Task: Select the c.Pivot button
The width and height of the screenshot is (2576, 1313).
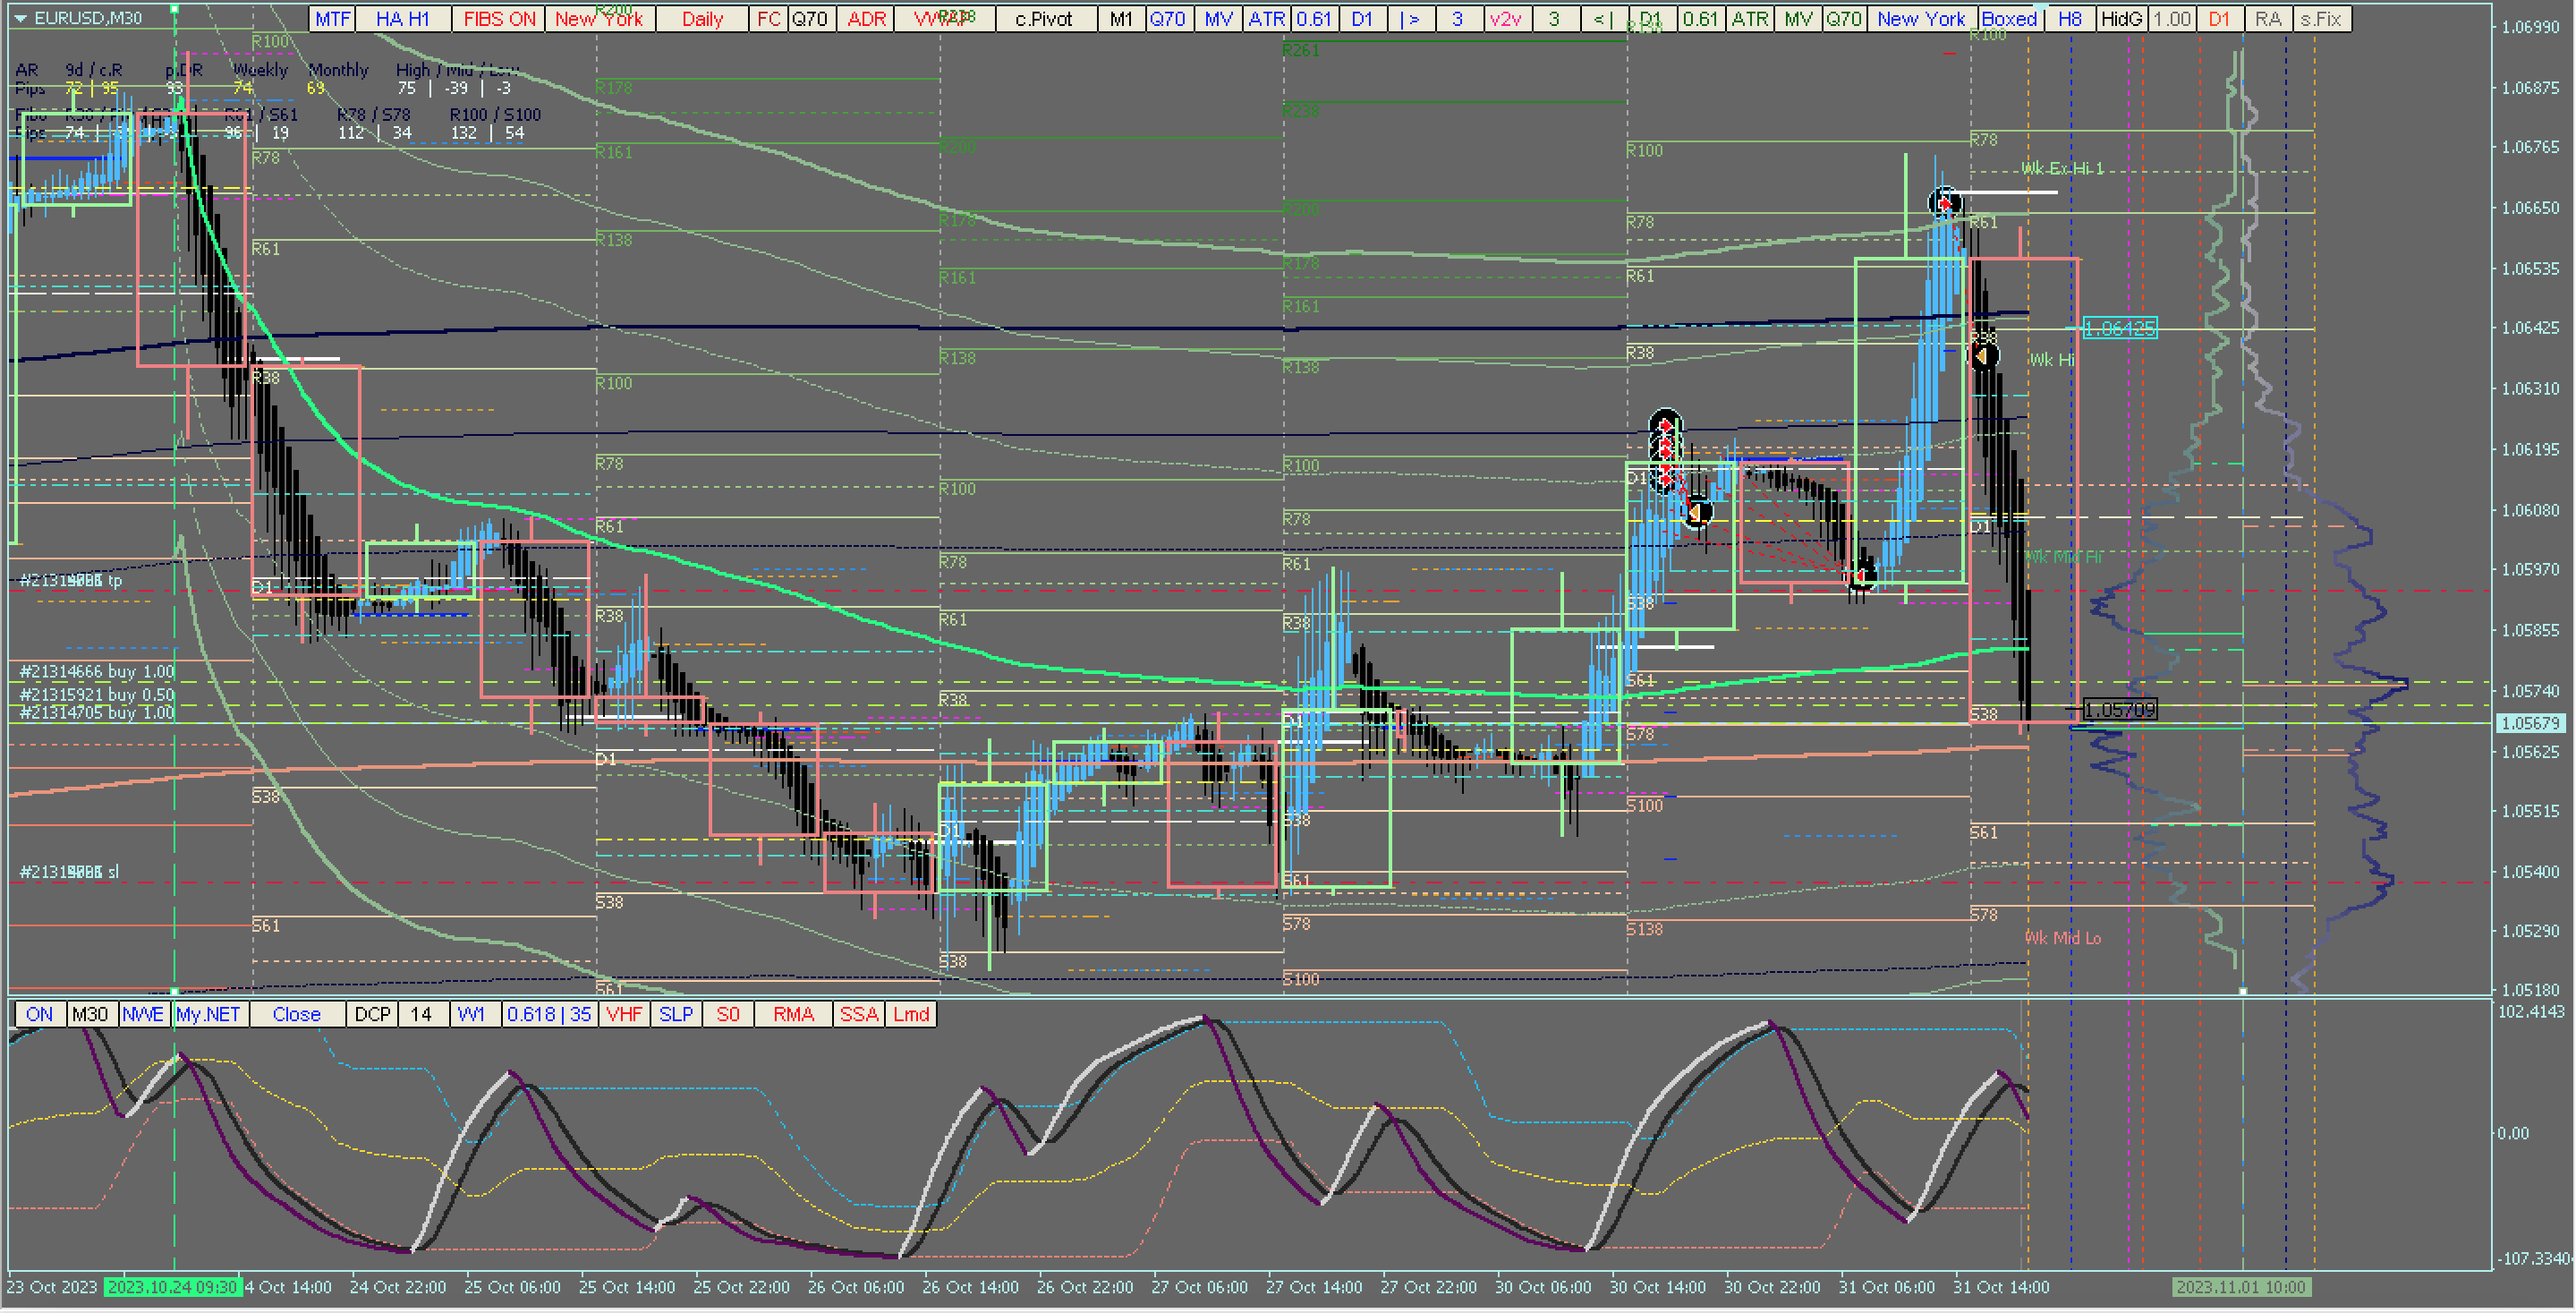Action: click(x=1043, y=19)
